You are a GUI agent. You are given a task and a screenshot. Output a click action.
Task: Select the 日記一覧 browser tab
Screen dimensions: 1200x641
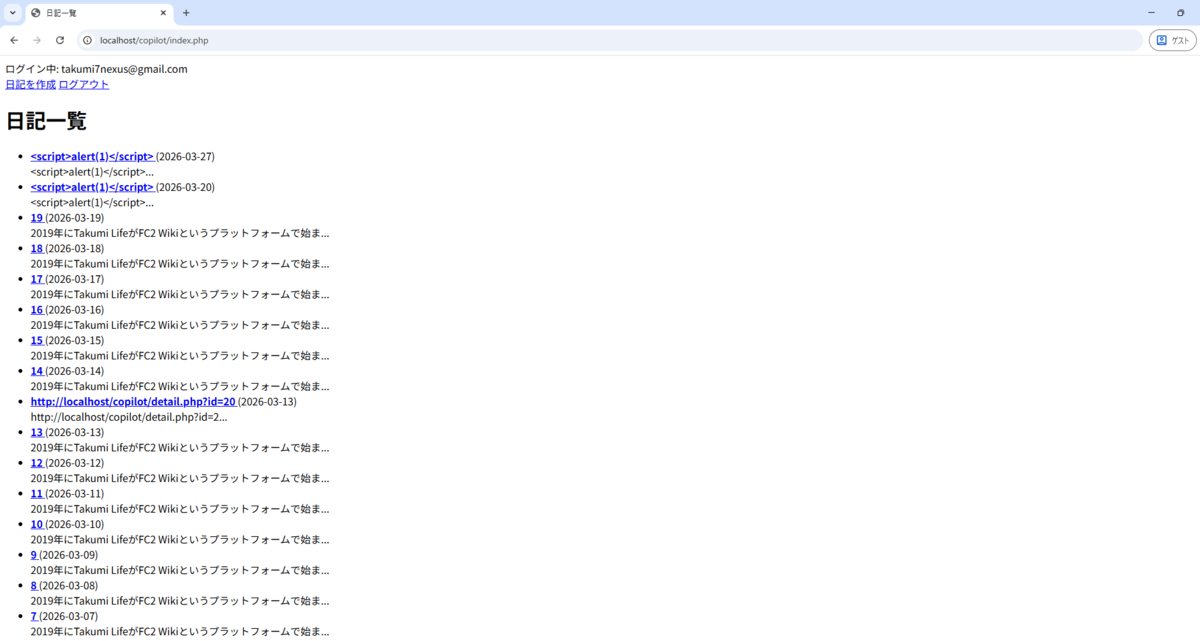click(x=98, y=13)
